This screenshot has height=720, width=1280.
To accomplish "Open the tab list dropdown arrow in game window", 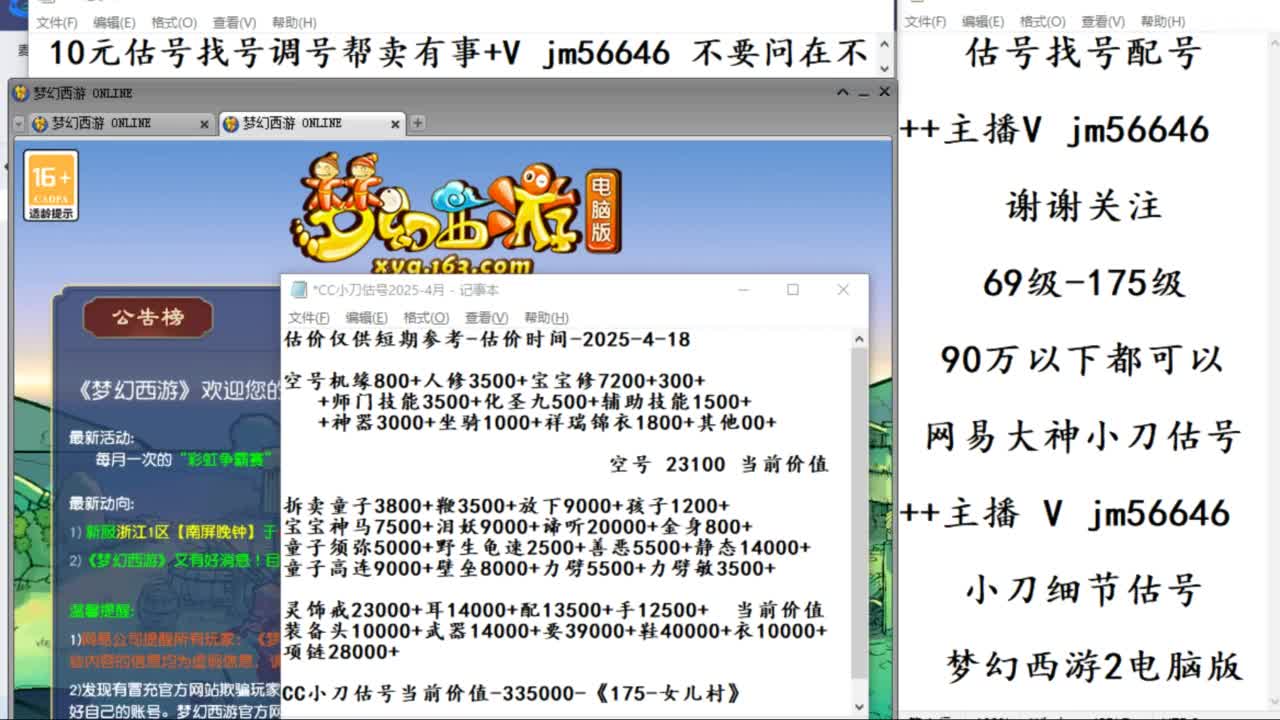I will [18, 124].
